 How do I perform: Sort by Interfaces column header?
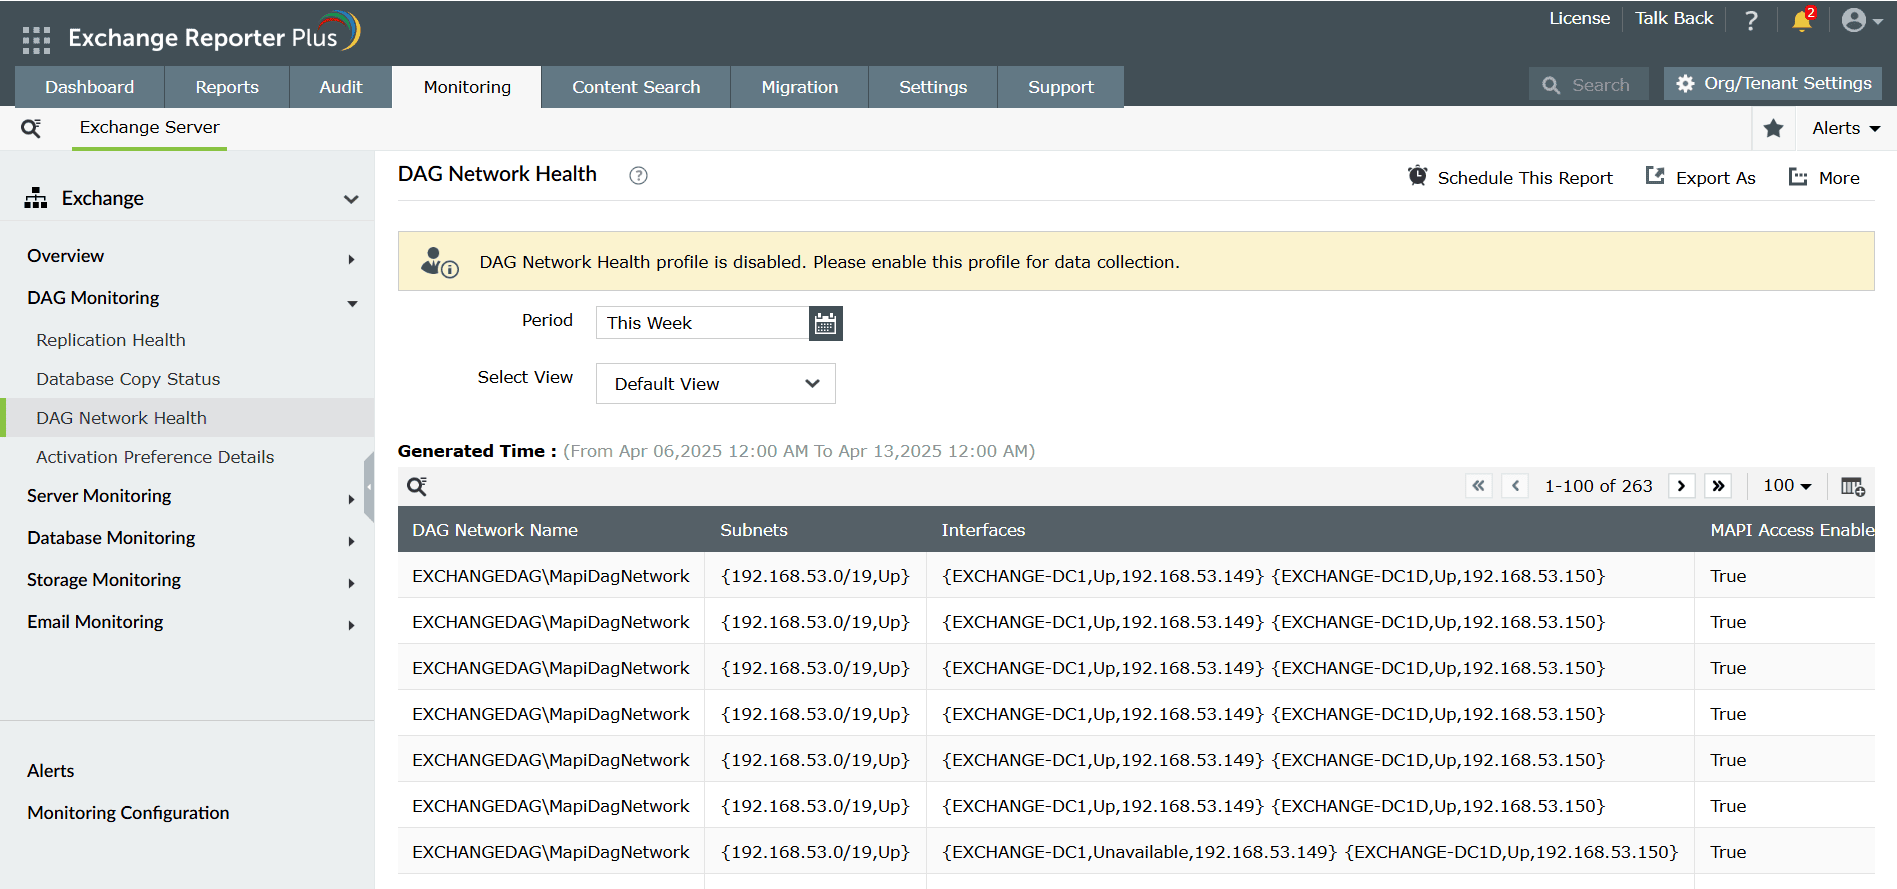pos(983,530)
